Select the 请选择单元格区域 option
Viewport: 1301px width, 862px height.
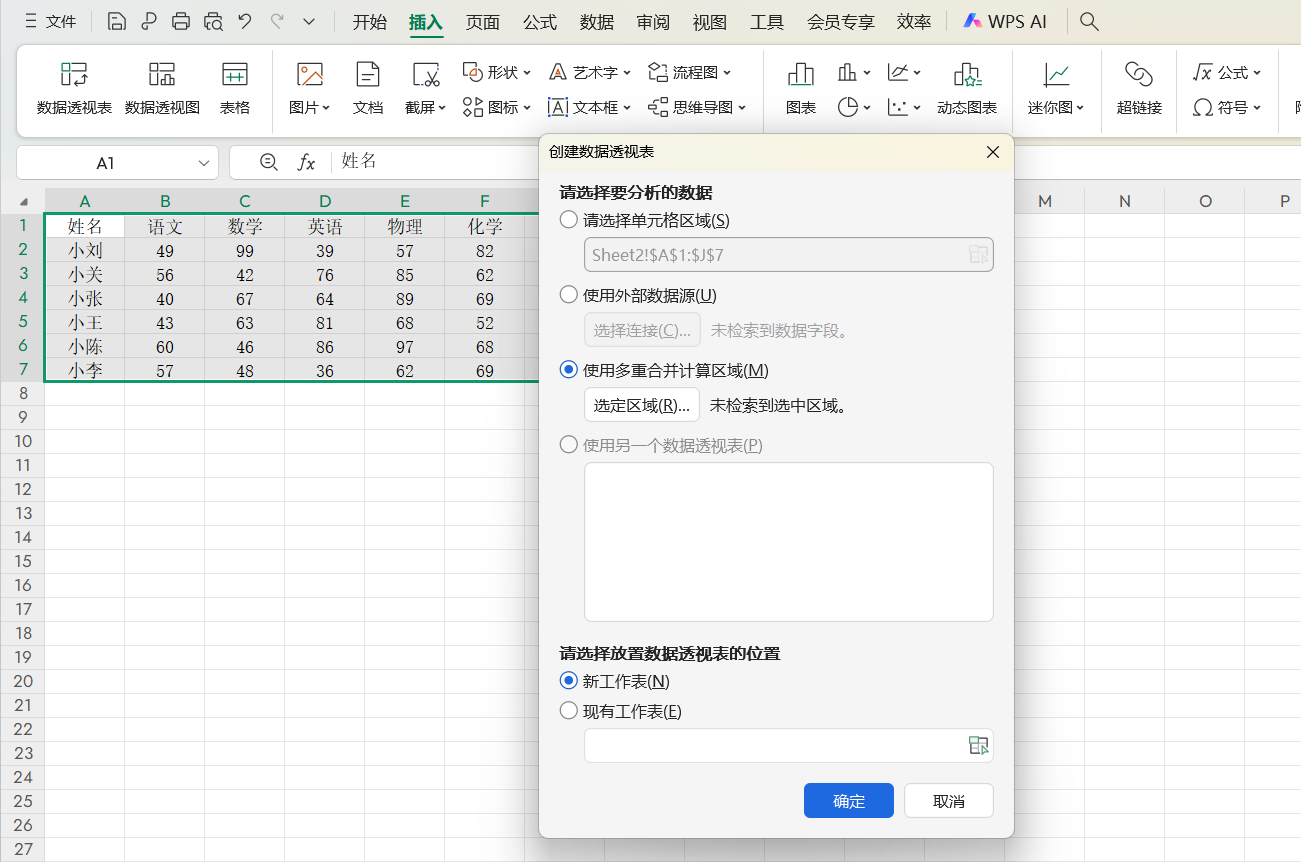click(569, 219)
